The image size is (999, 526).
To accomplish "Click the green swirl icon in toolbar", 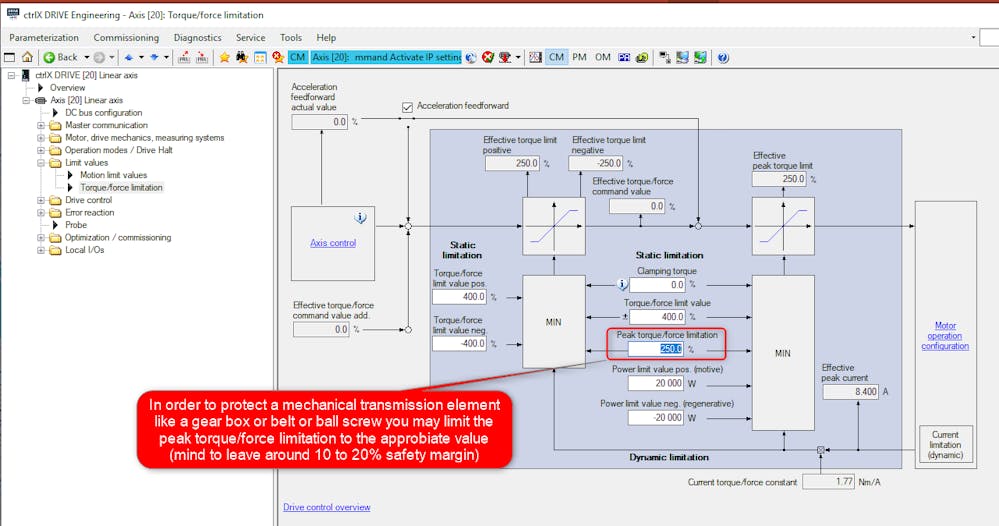I will click(642, 58).
